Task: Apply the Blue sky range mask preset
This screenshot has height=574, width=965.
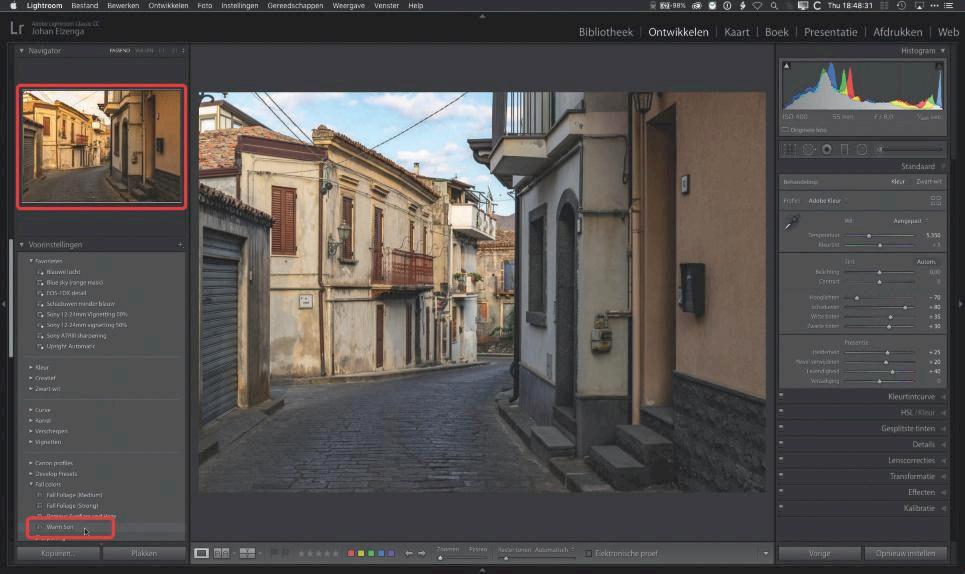Action: pyautogui.click(x=74, y=282)
